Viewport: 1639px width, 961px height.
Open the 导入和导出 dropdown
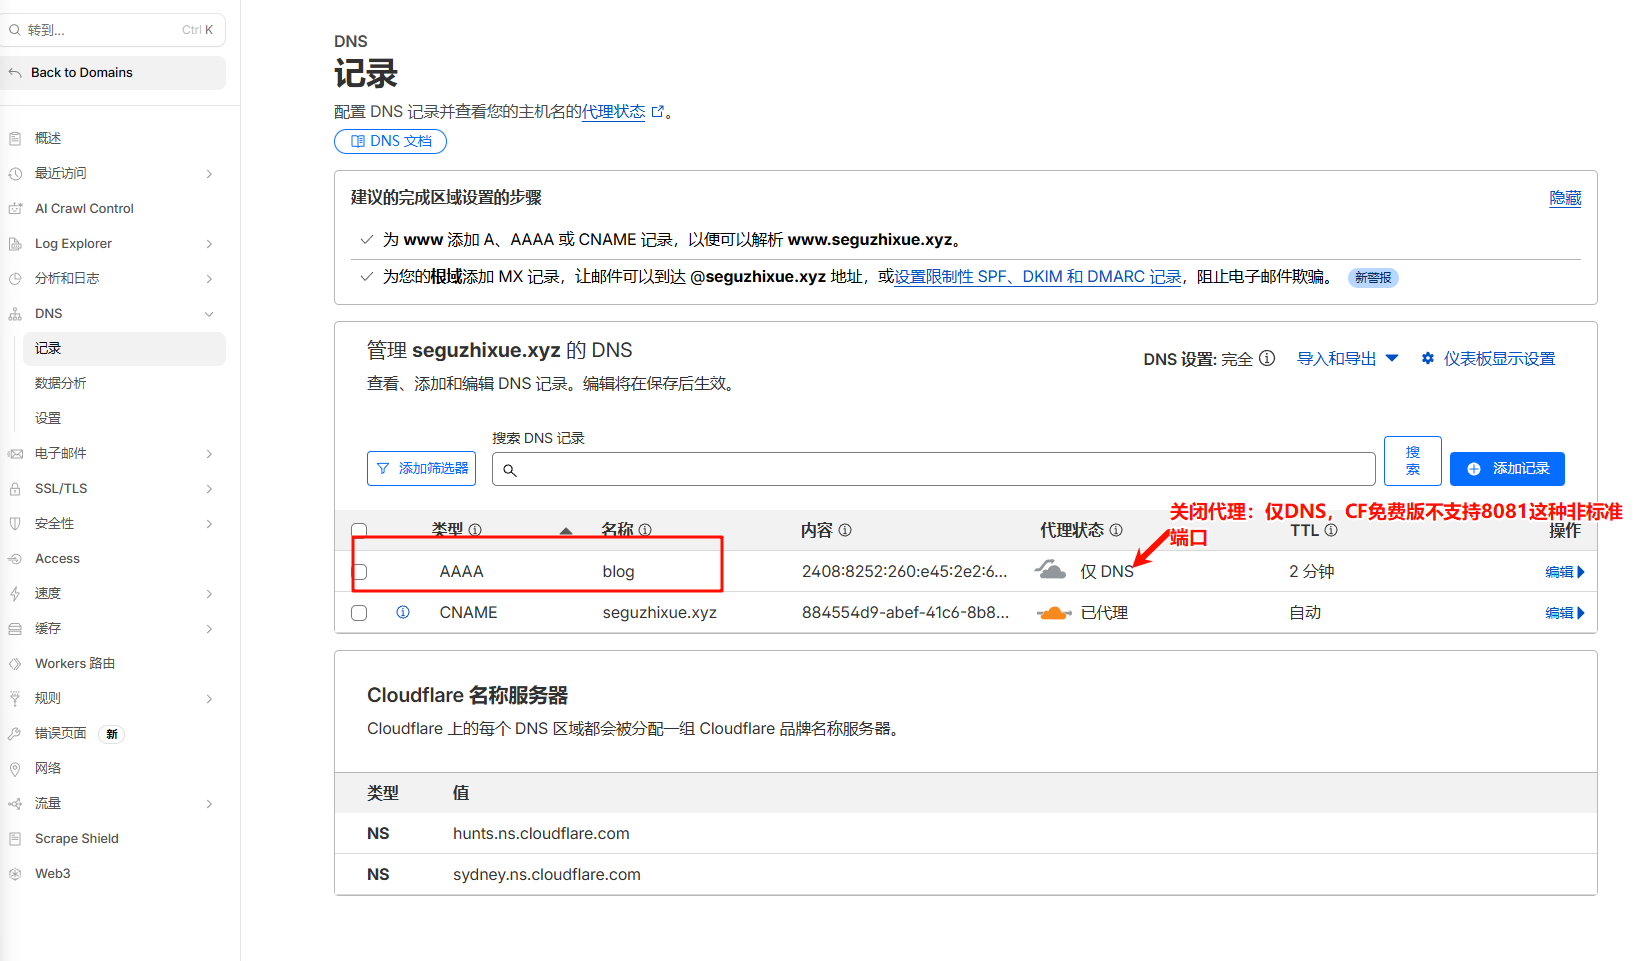click(x=1347, y=358)
